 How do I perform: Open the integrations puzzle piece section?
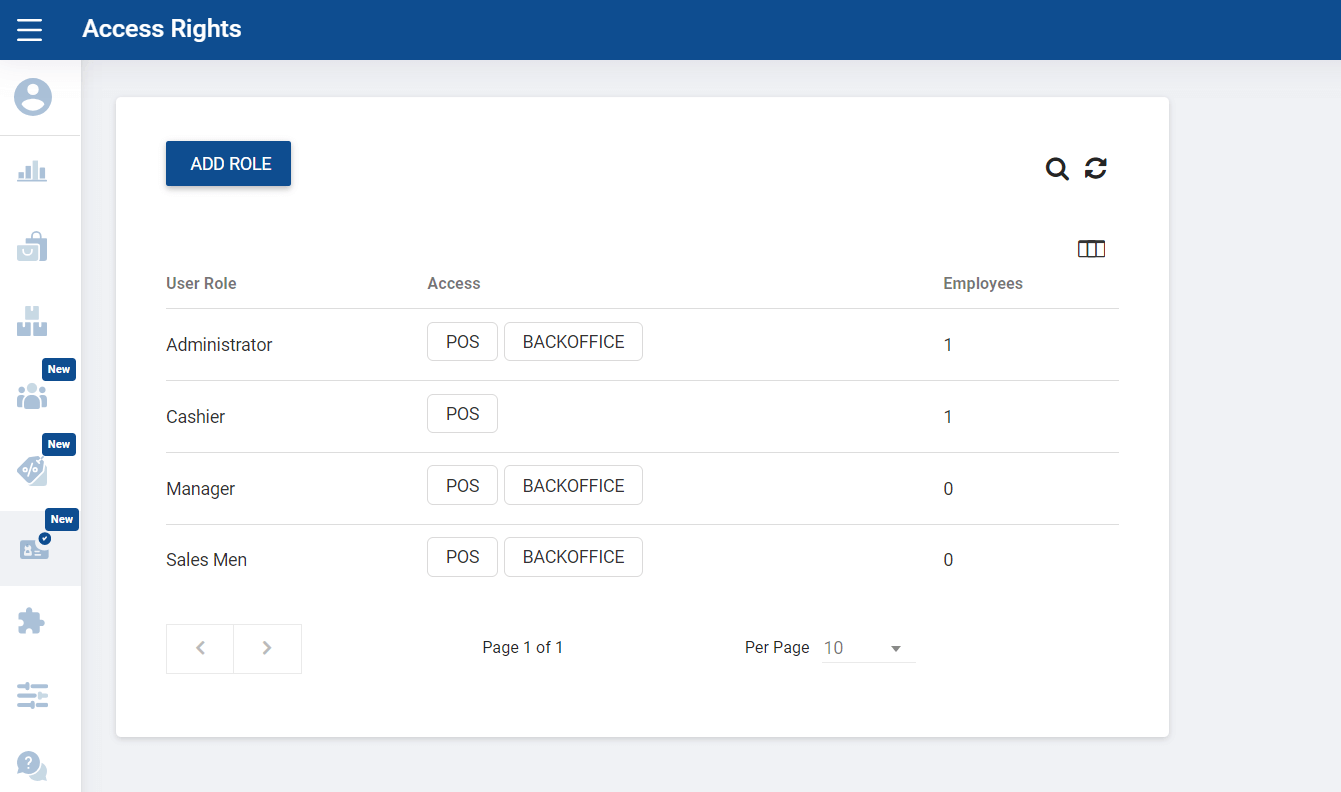tap(32, 621)
